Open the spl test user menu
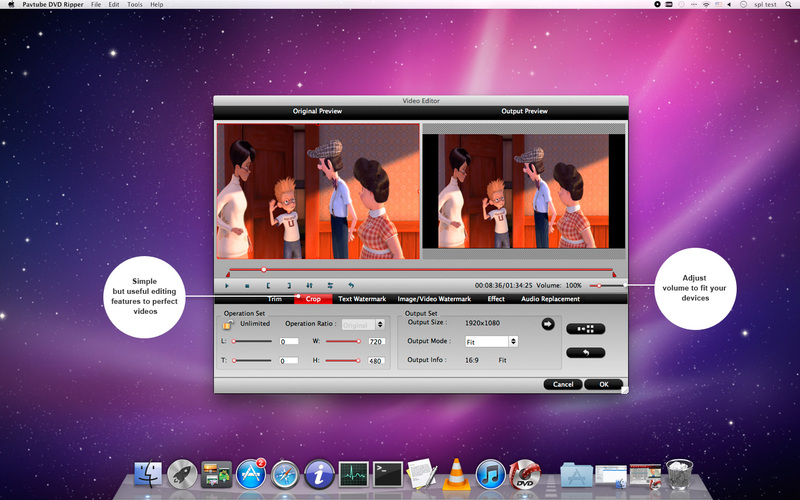The height and width of the screenshot is (500, 800). [x=765, y=5]
